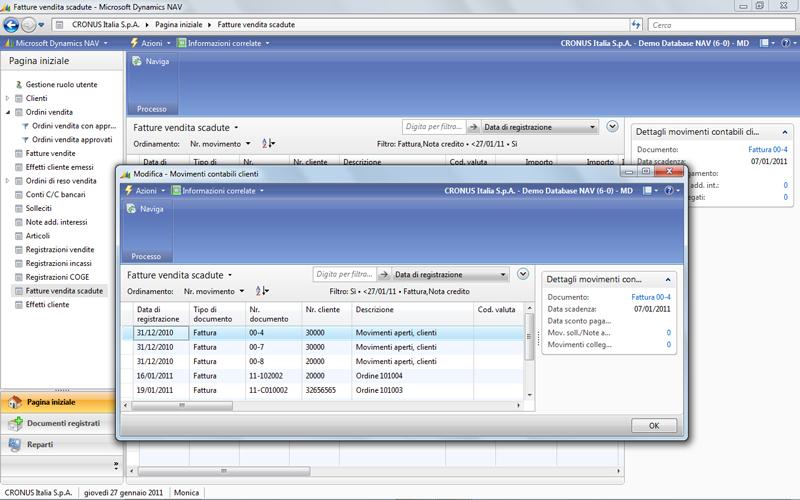Open the Fattura 00-4 document link in the dialog
This screenshot has width=800, height=500.
651,297
